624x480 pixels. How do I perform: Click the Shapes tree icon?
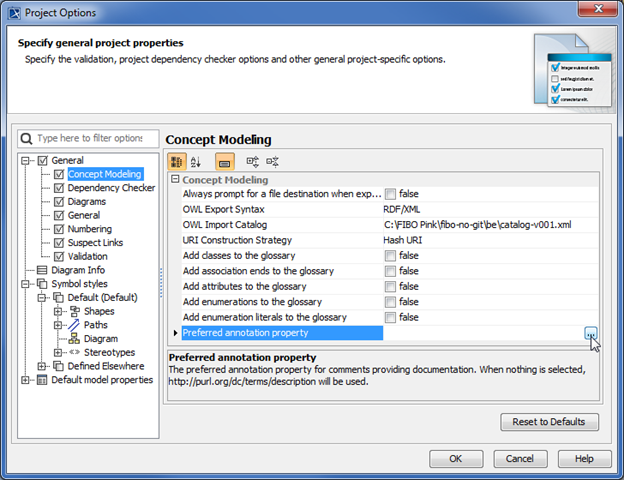point(74,311)
